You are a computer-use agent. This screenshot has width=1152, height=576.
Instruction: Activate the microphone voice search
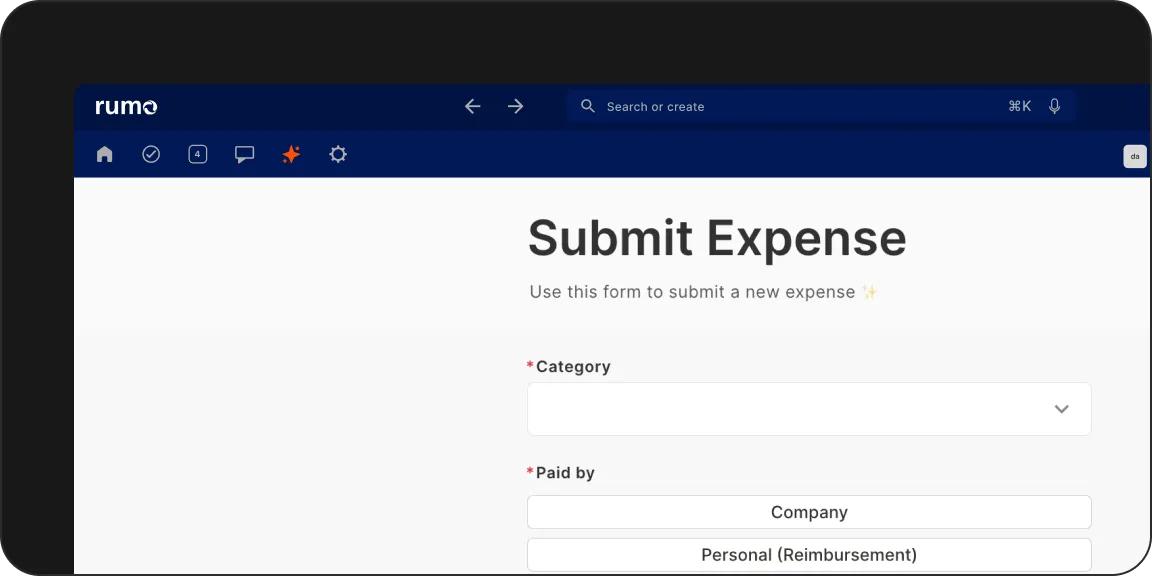coord(1054,106)
